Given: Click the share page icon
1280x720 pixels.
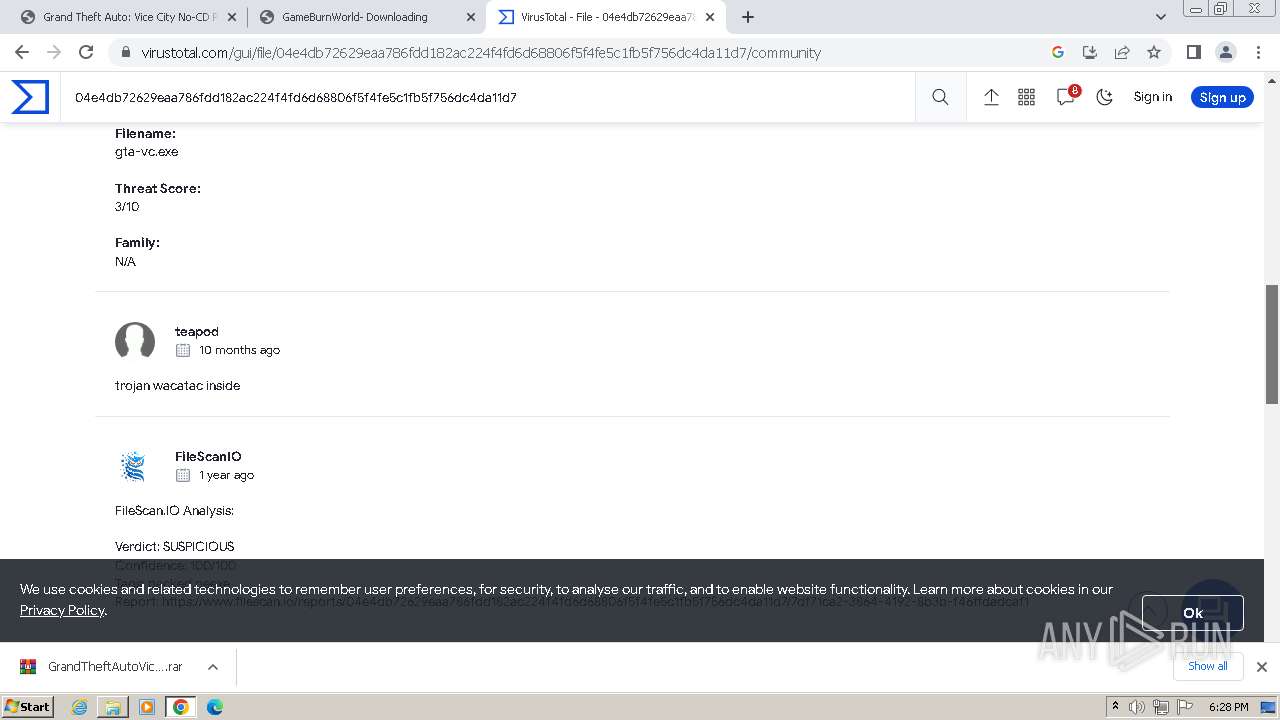Looking at the screenshot, I should click(1122, 52).
